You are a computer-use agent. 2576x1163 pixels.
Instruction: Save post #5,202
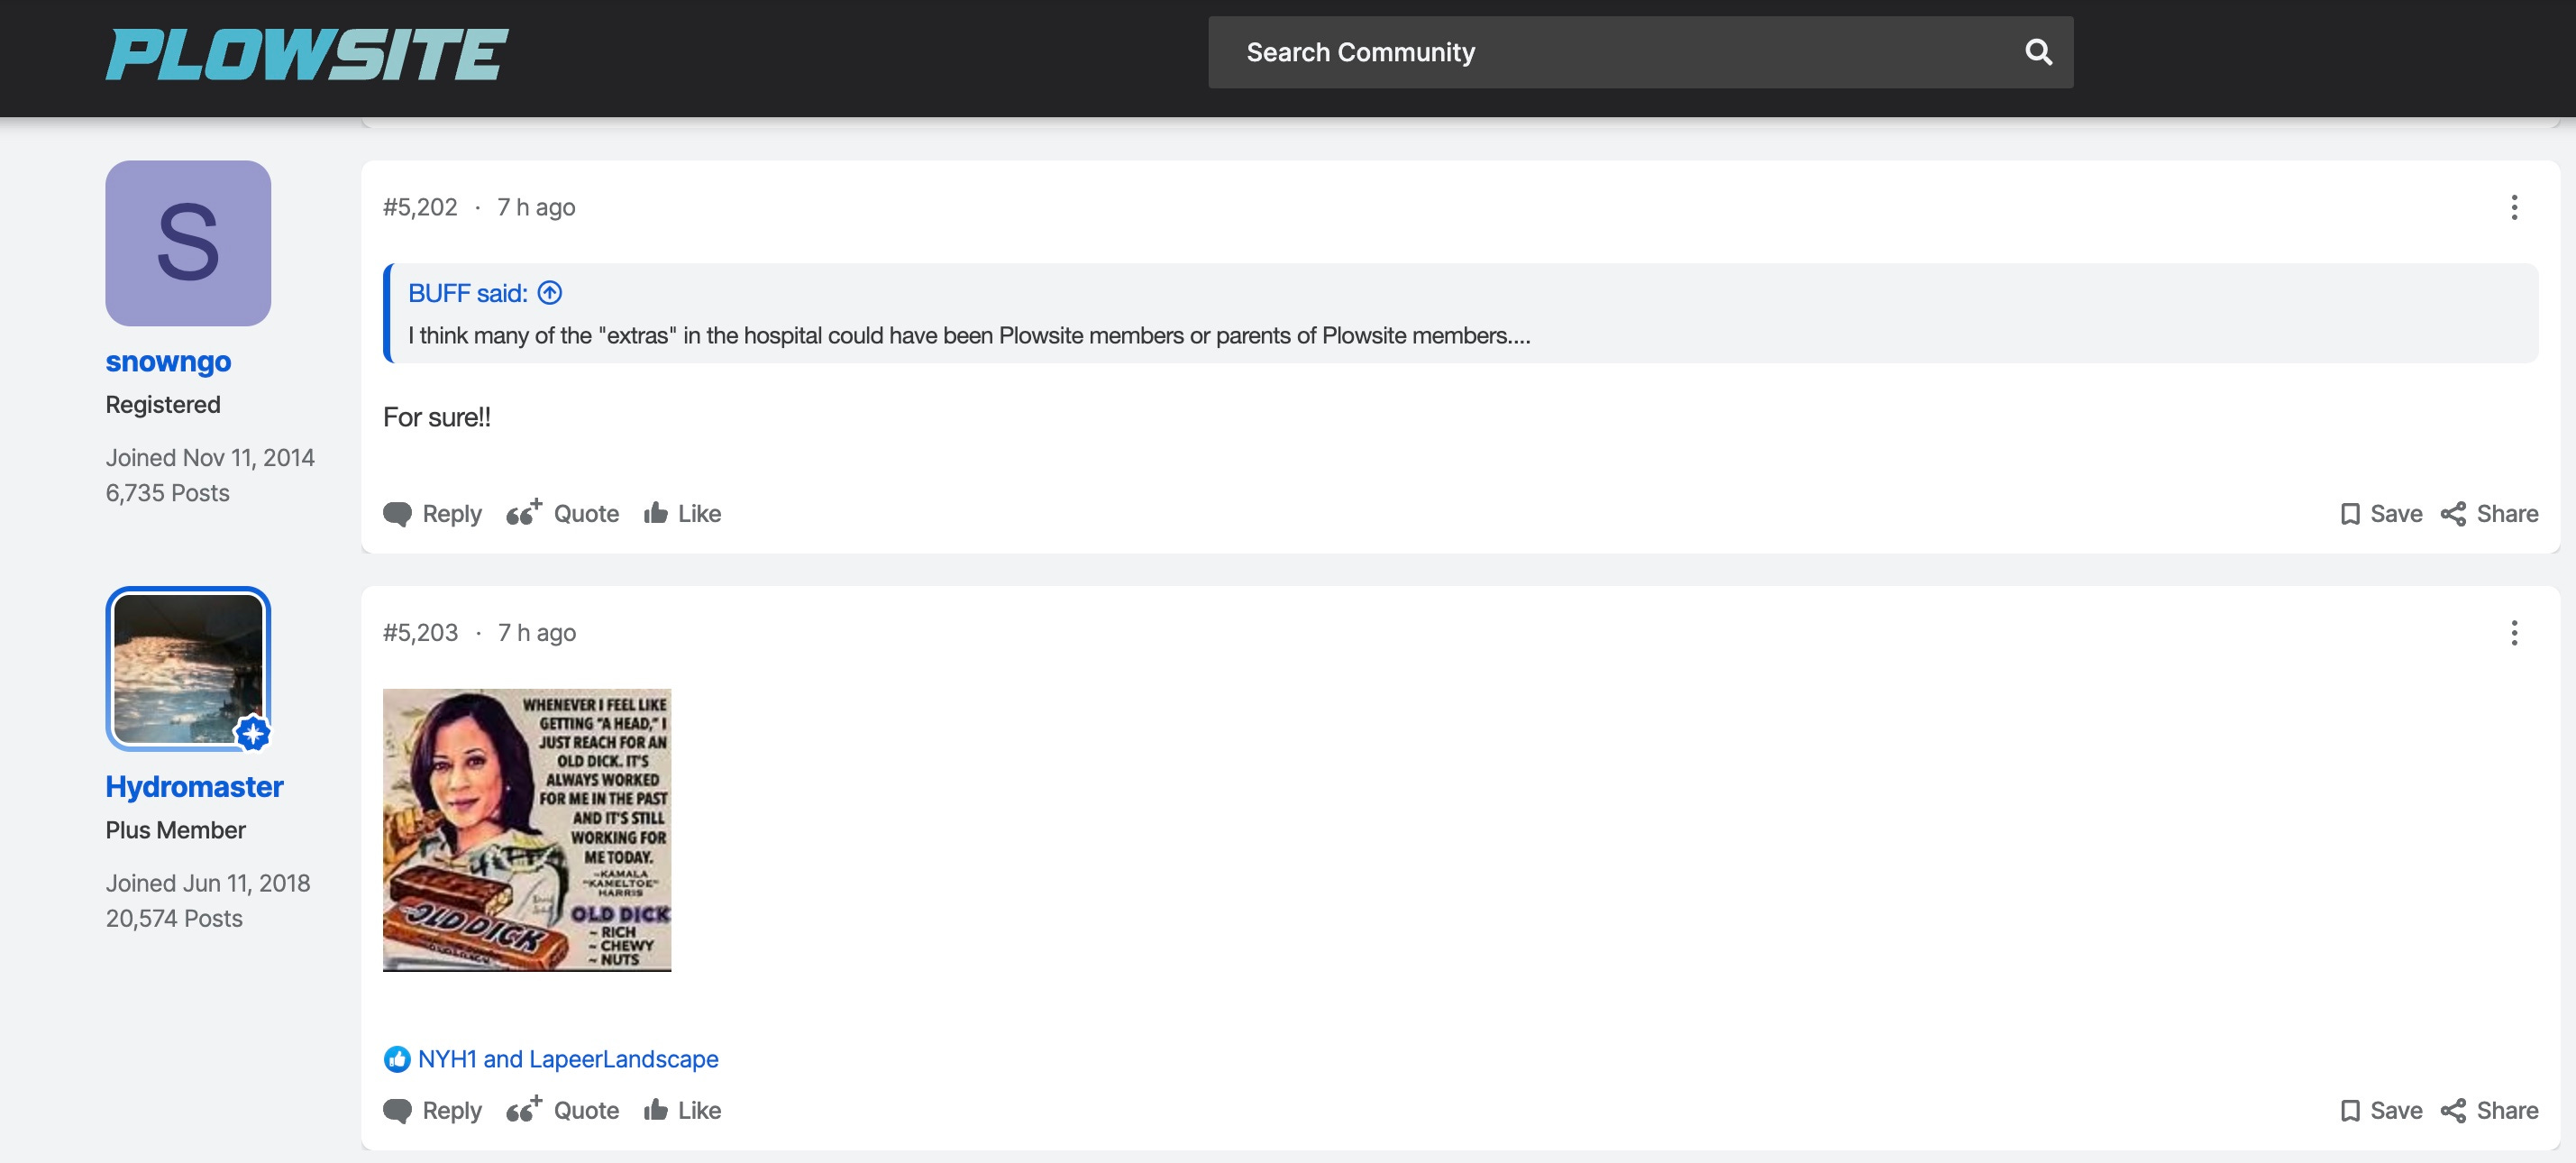click(2381, 514)
